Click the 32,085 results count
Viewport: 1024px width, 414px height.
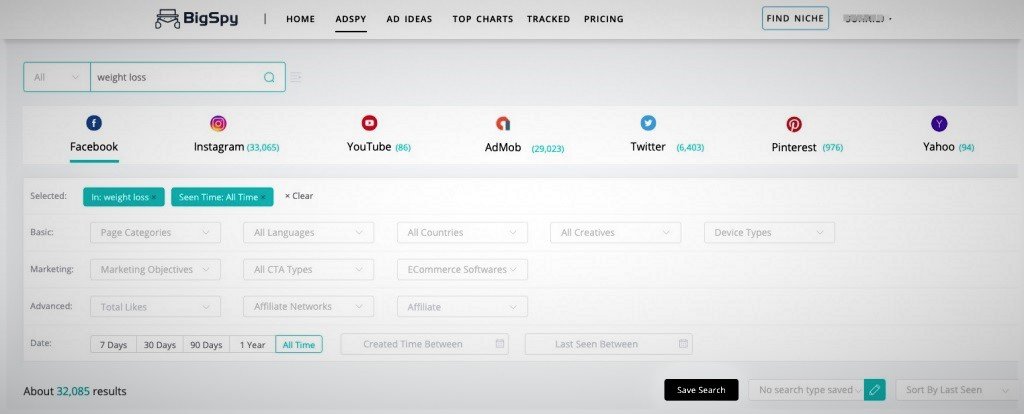coord(73,391)
